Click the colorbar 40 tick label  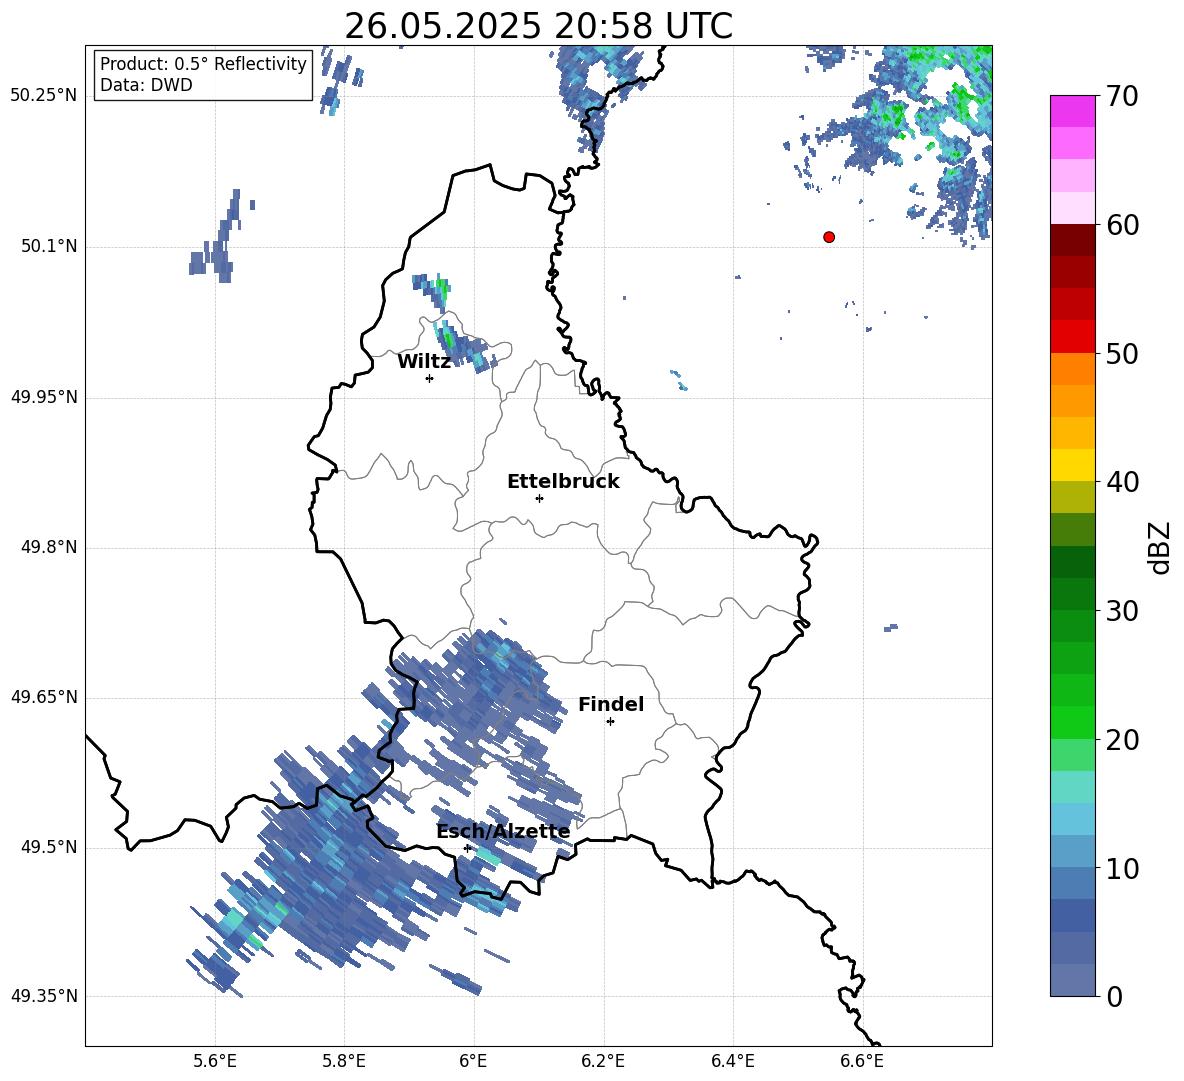[1123, 482]
